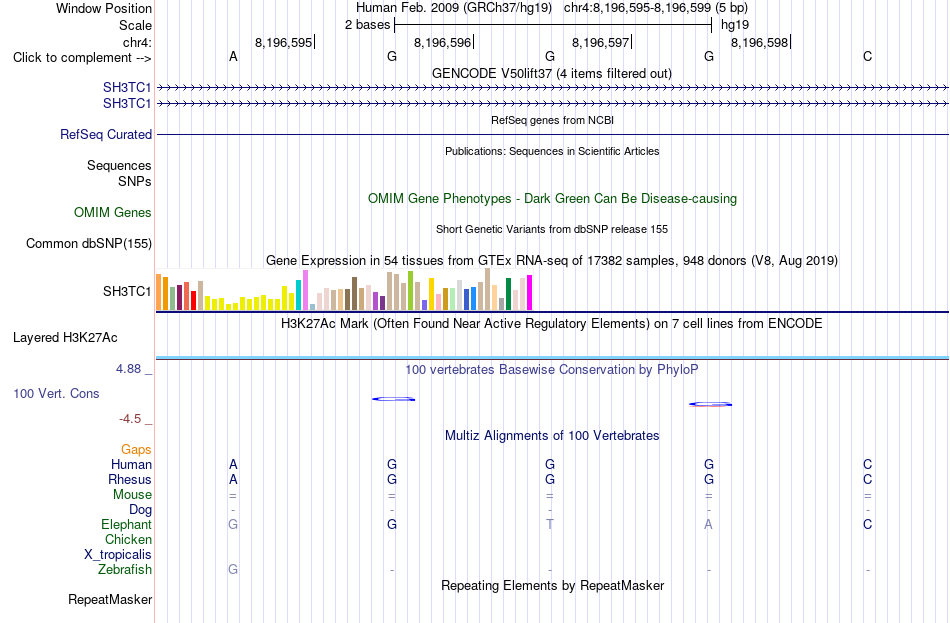Click the RefSeq Curated intron line
Viewport: 950px width, 623px height.
point(553,134)
